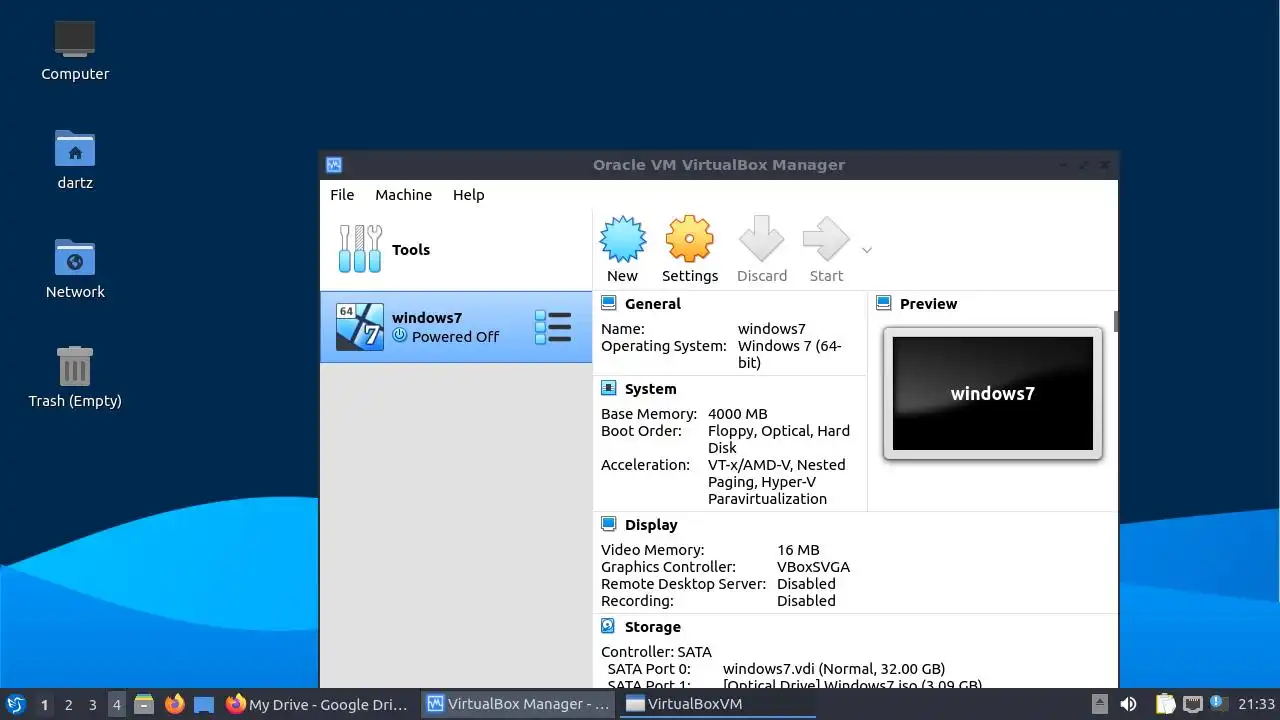Open the network connection tray icon

(1193, 704)
